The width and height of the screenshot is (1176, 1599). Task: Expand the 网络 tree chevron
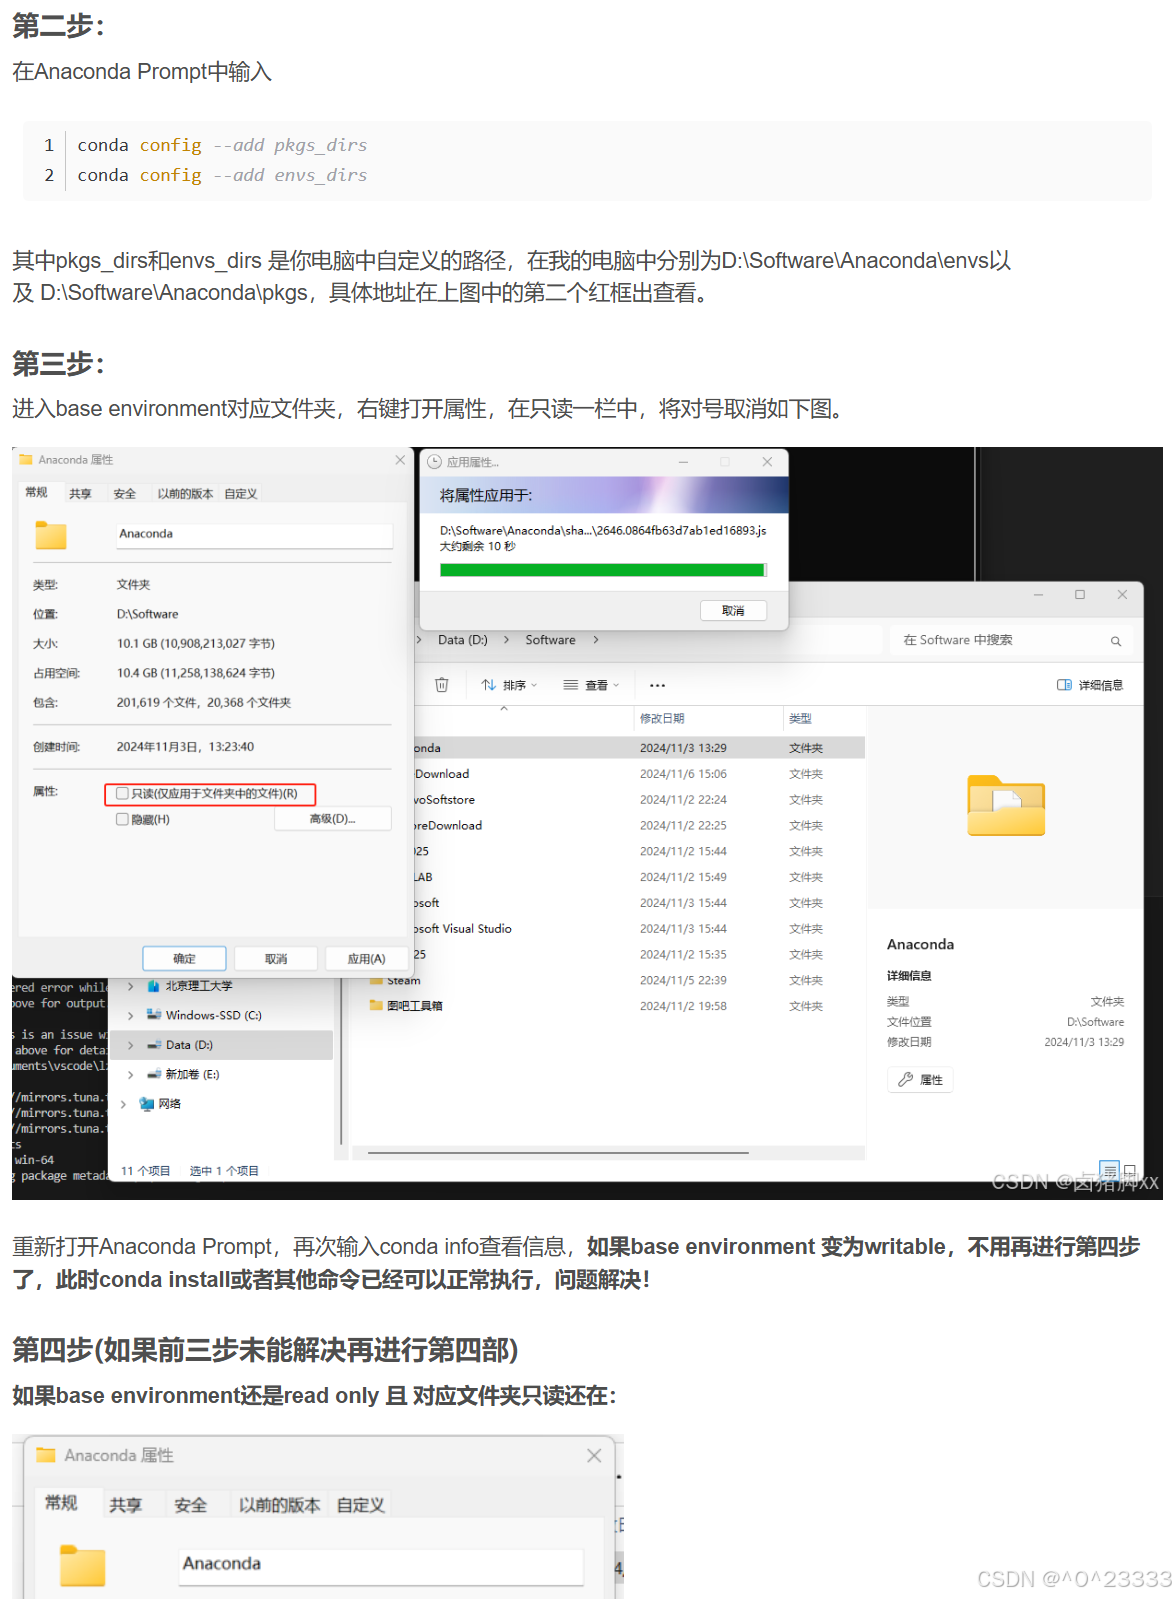(x=123, y=1104)
